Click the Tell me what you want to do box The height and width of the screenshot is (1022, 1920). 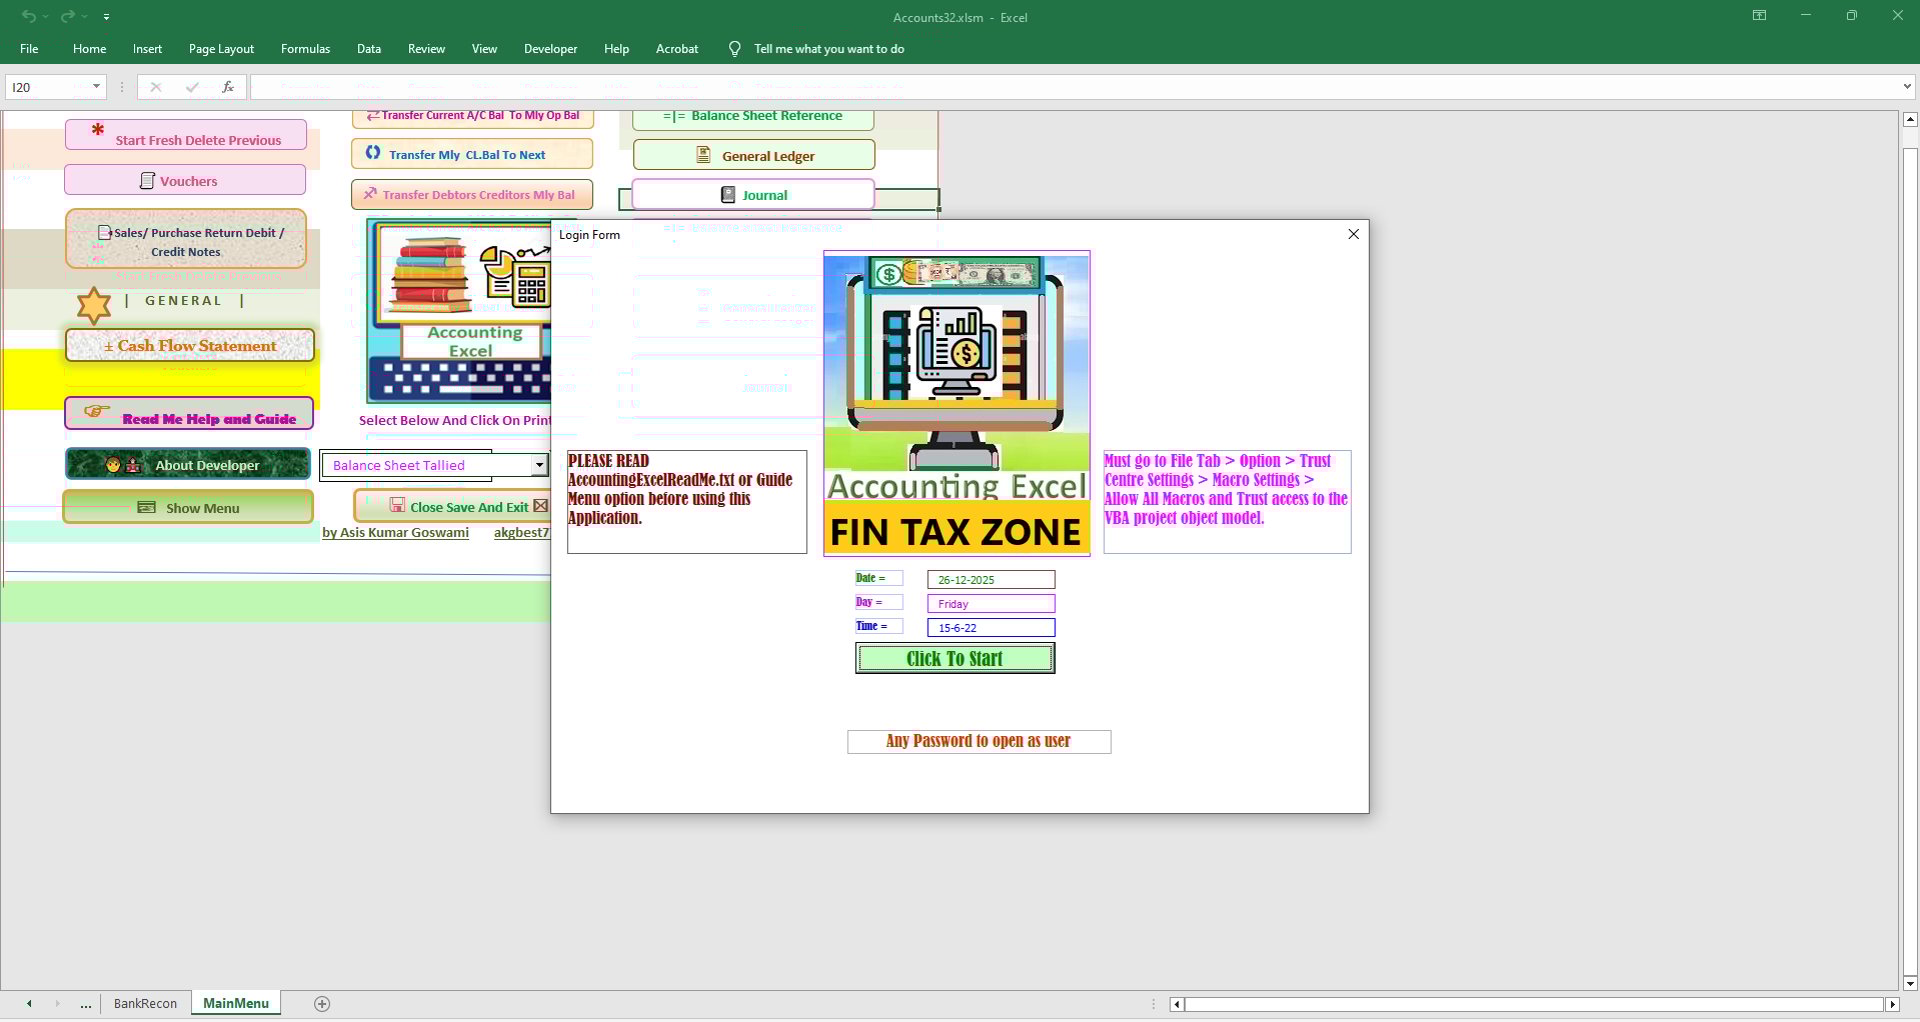829,49
